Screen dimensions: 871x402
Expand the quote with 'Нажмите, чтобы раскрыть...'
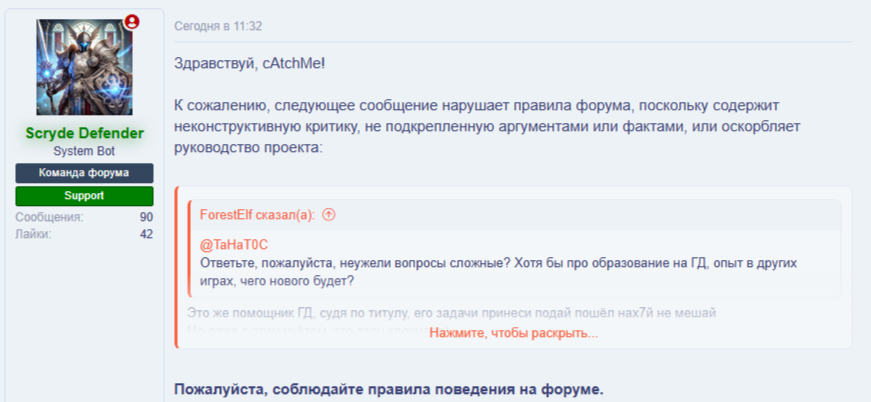pyautogui.click(x=513, y=333)
